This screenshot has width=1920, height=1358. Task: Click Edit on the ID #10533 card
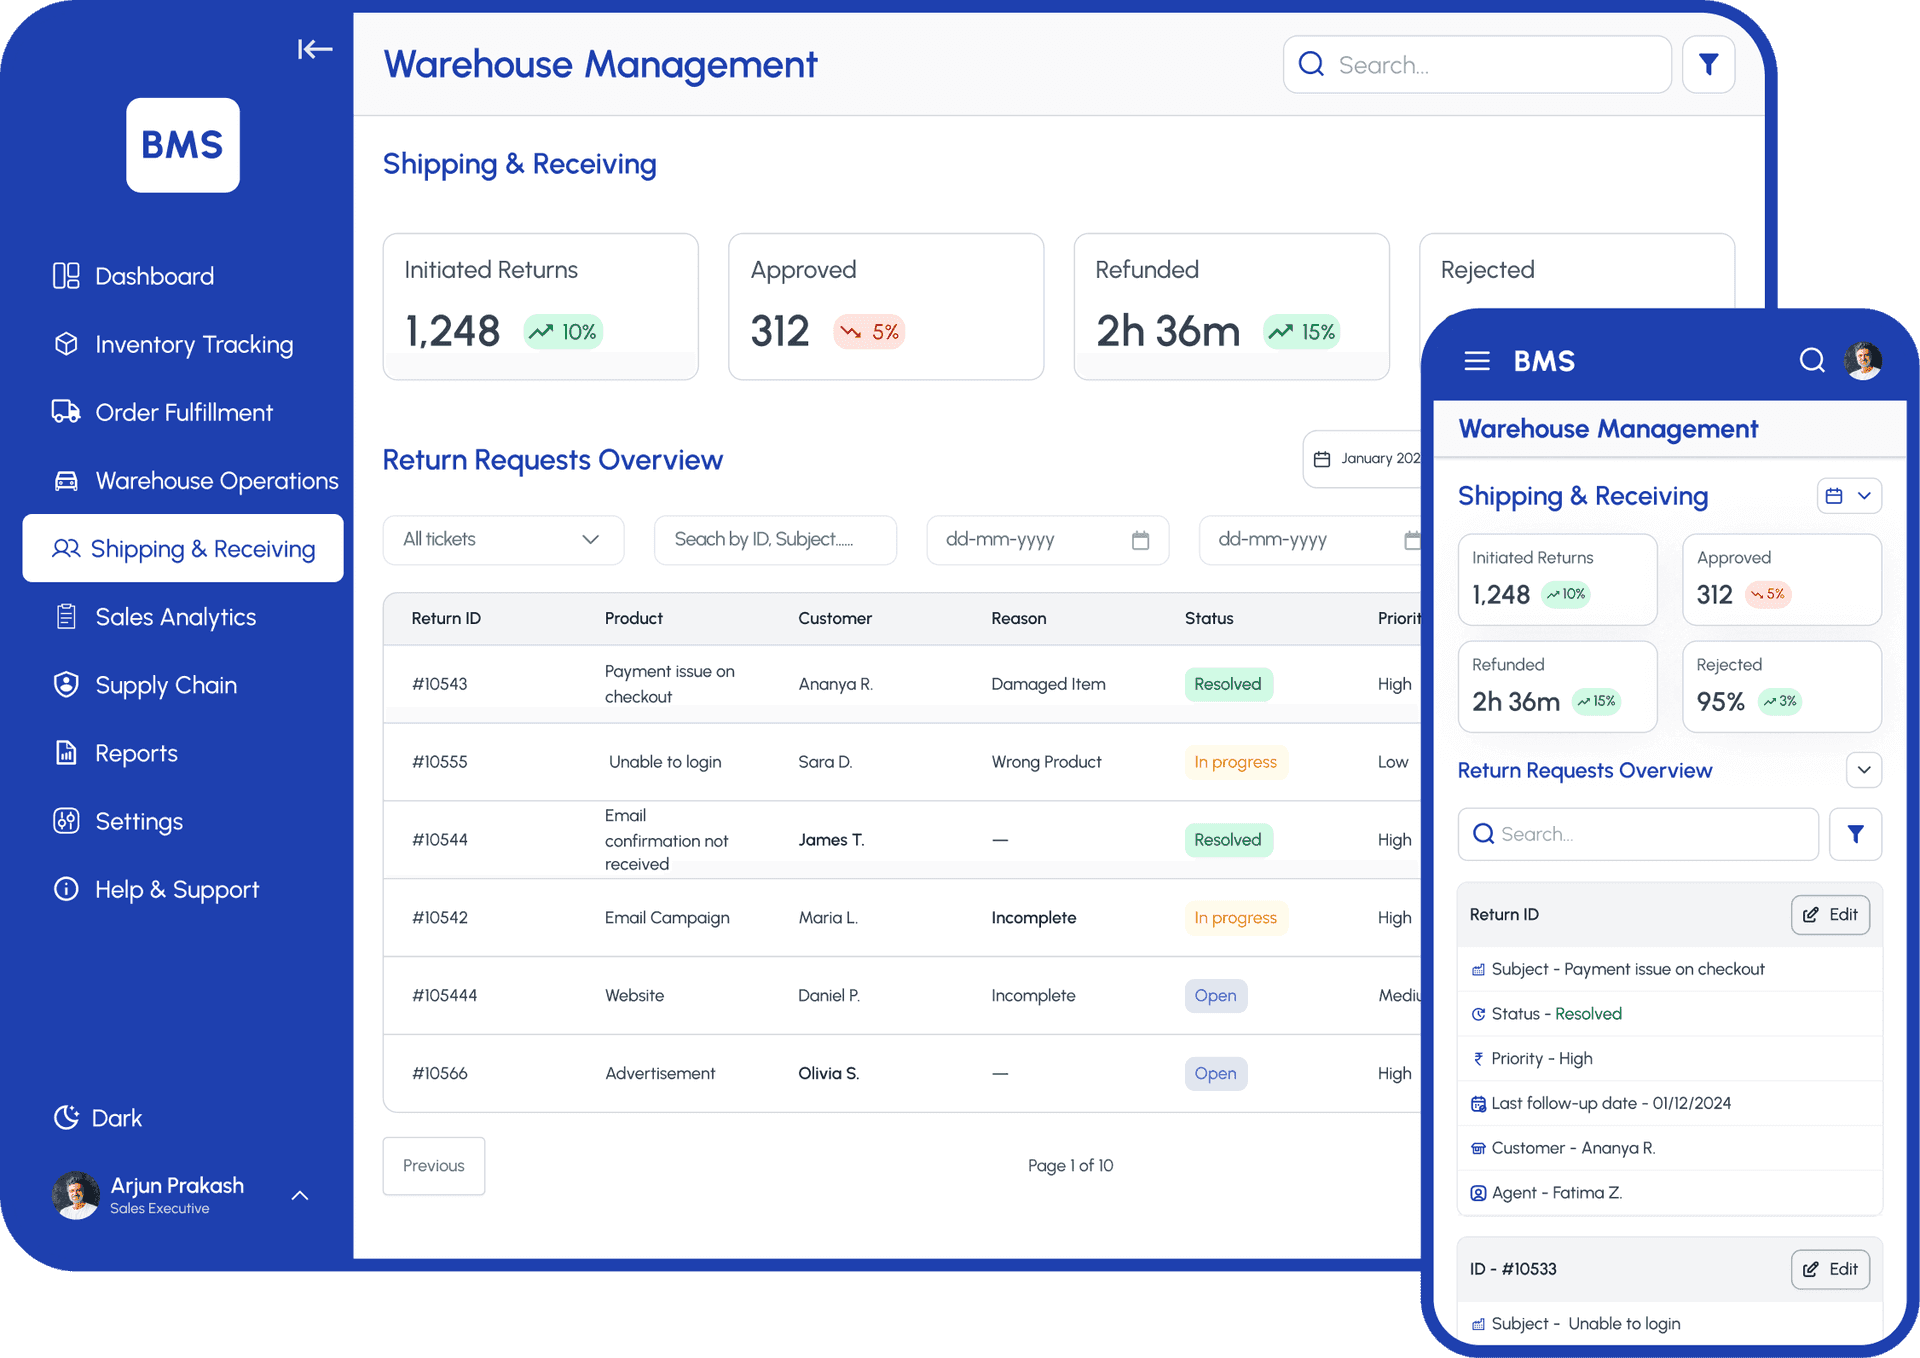point(1829,1269)
